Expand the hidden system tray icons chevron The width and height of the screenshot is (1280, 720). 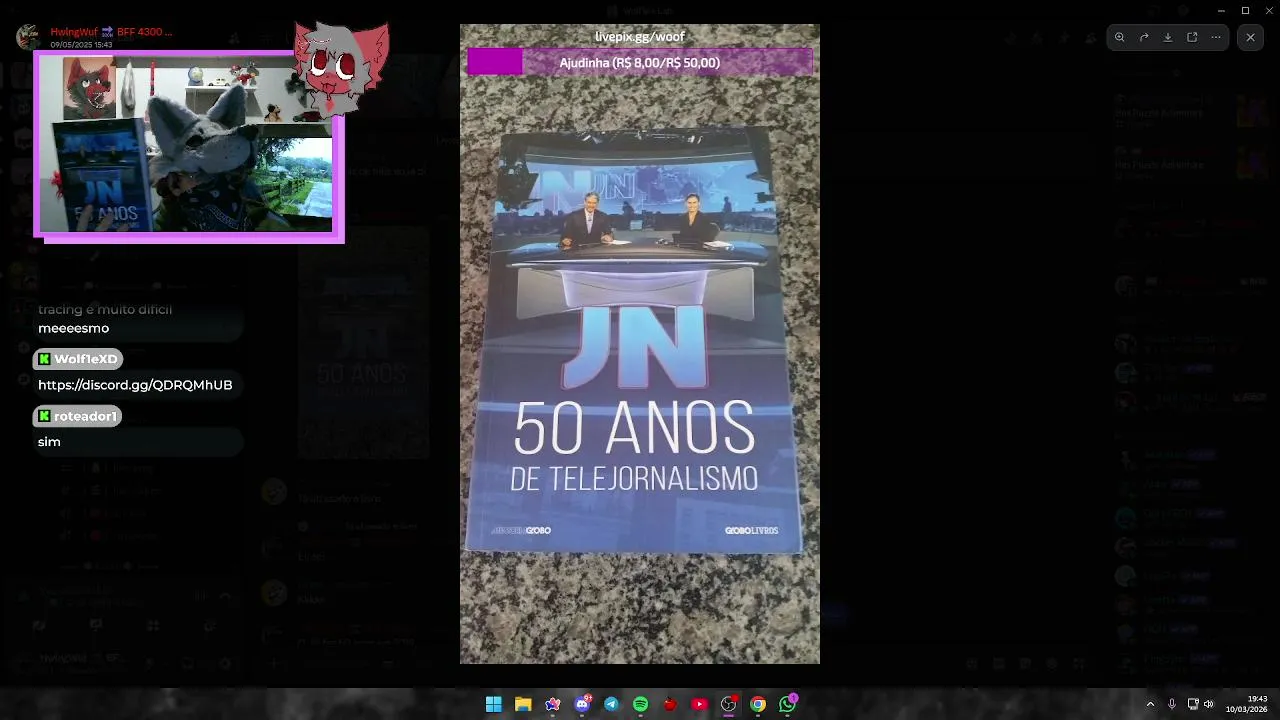[1150, 704]
